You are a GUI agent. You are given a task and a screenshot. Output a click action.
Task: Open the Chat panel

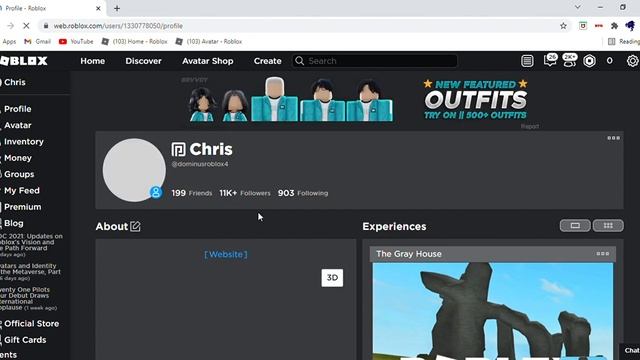pos(631,351)
